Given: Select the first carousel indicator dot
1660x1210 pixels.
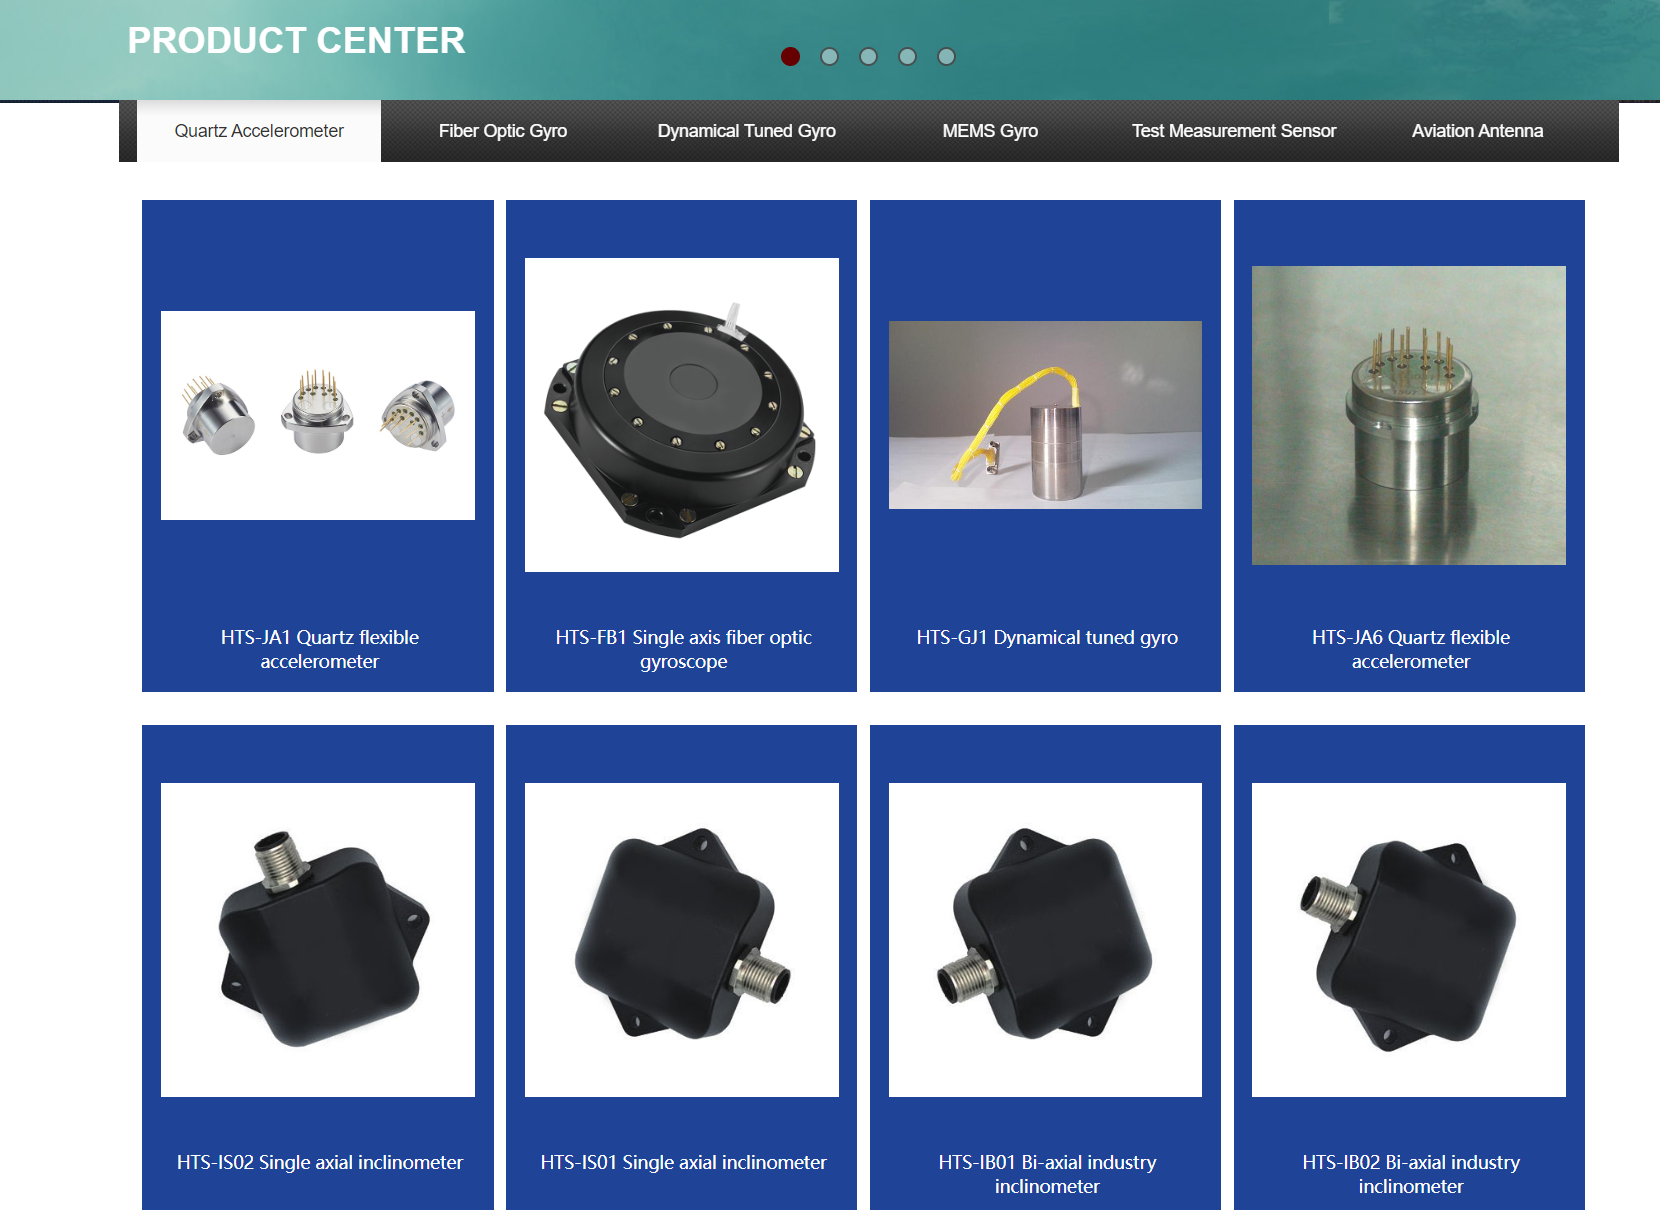Looking at the screenshot, I should click(790, 57).
